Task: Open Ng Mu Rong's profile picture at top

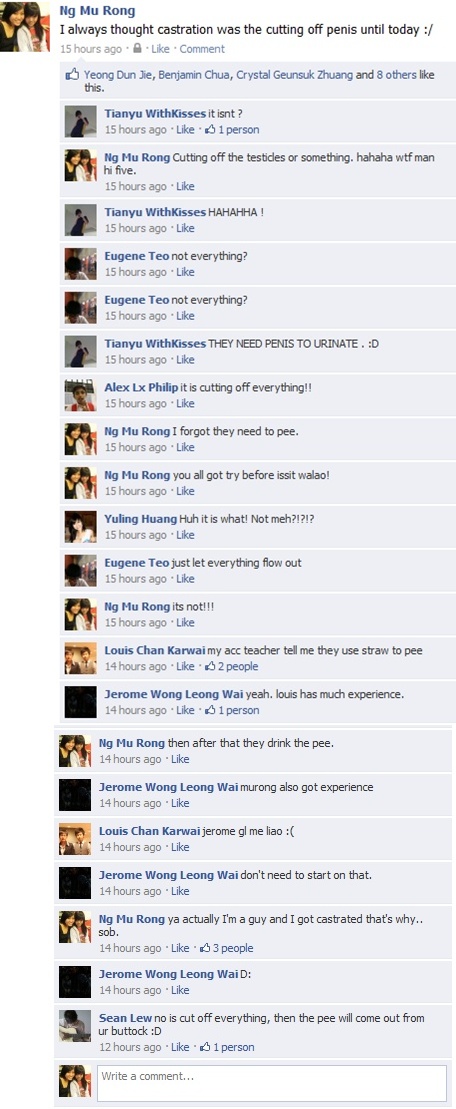Action: click(x=24, y=27)
